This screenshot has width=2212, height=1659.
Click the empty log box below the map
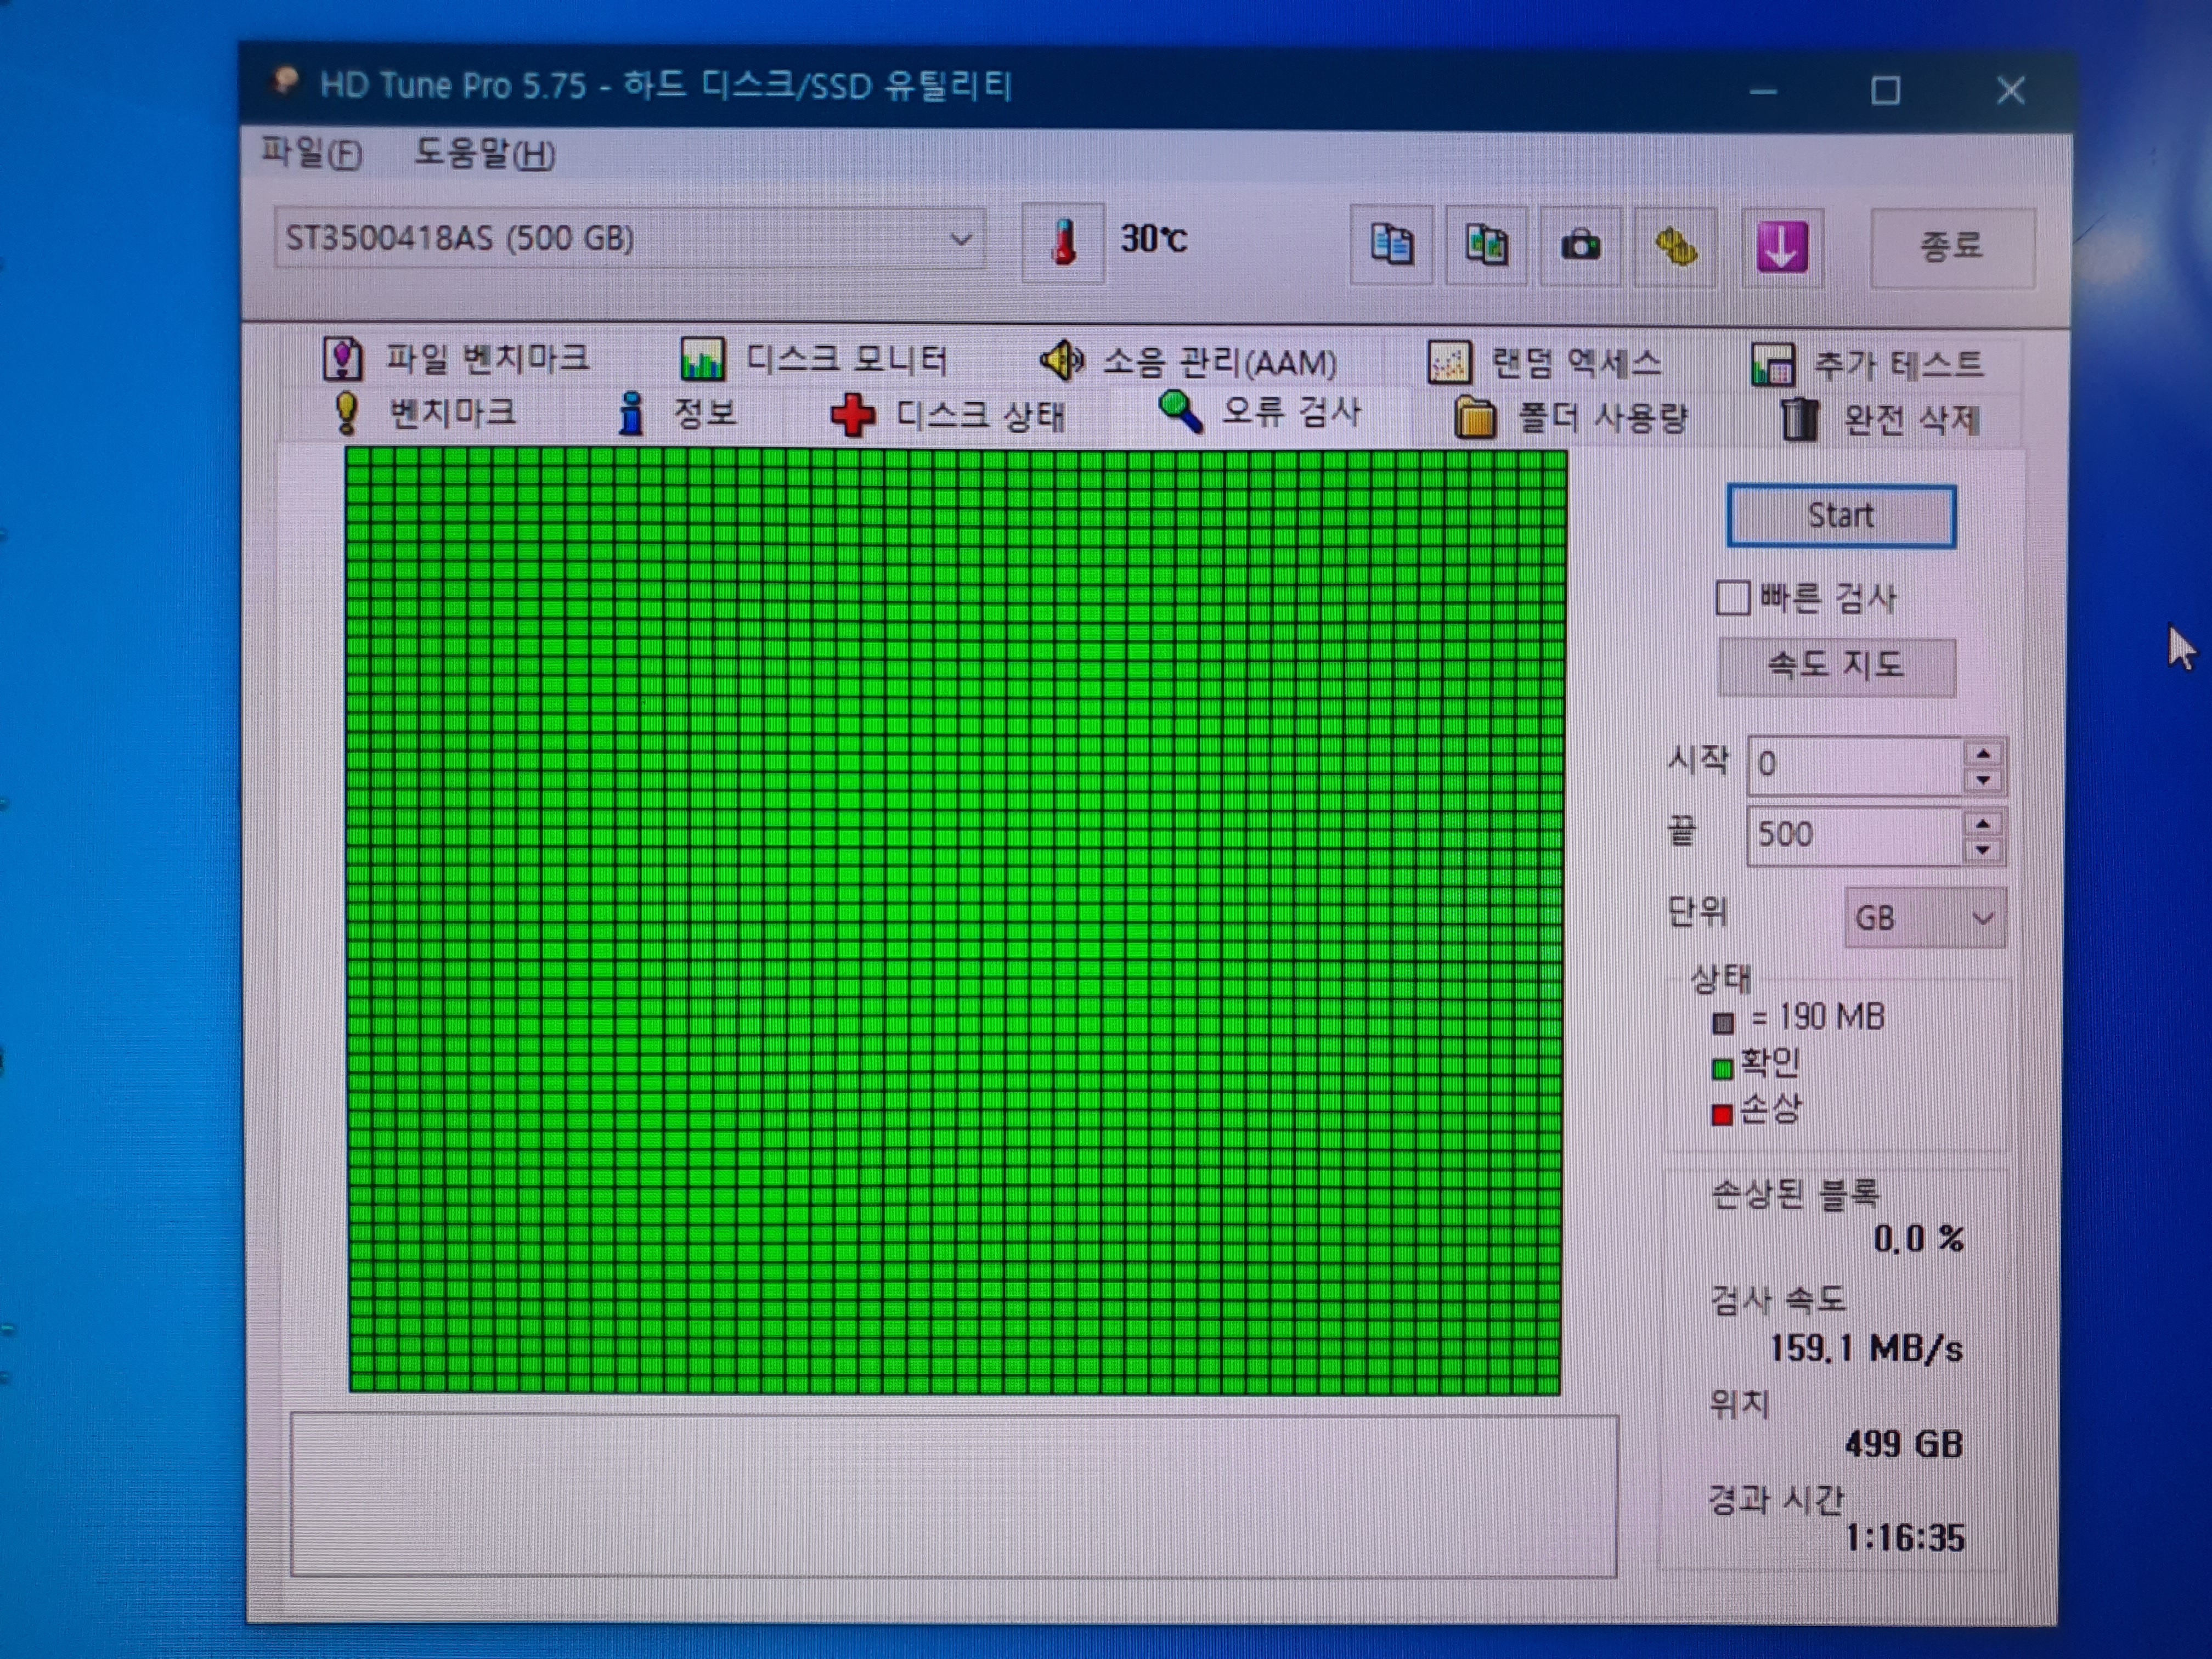point(954,1496)
